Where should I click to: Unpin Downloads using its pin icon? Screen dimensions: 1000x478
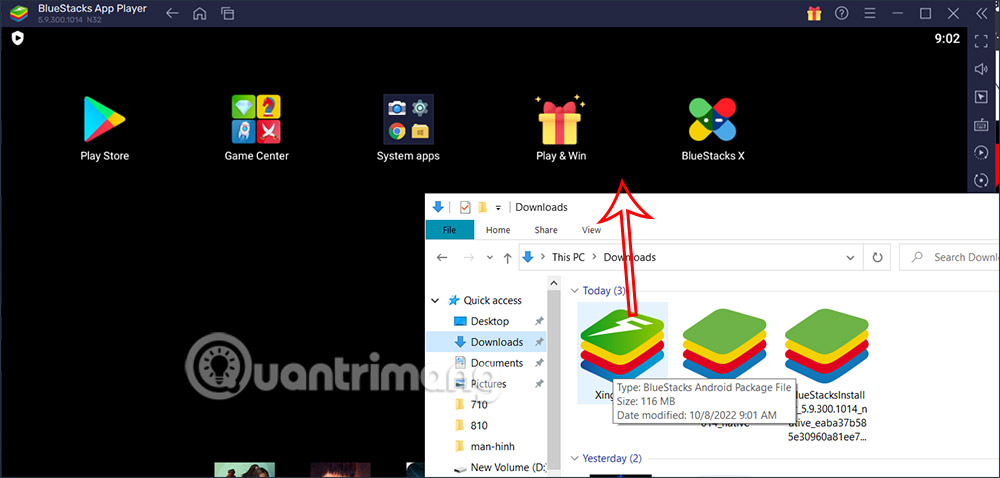tap(539, 342)
